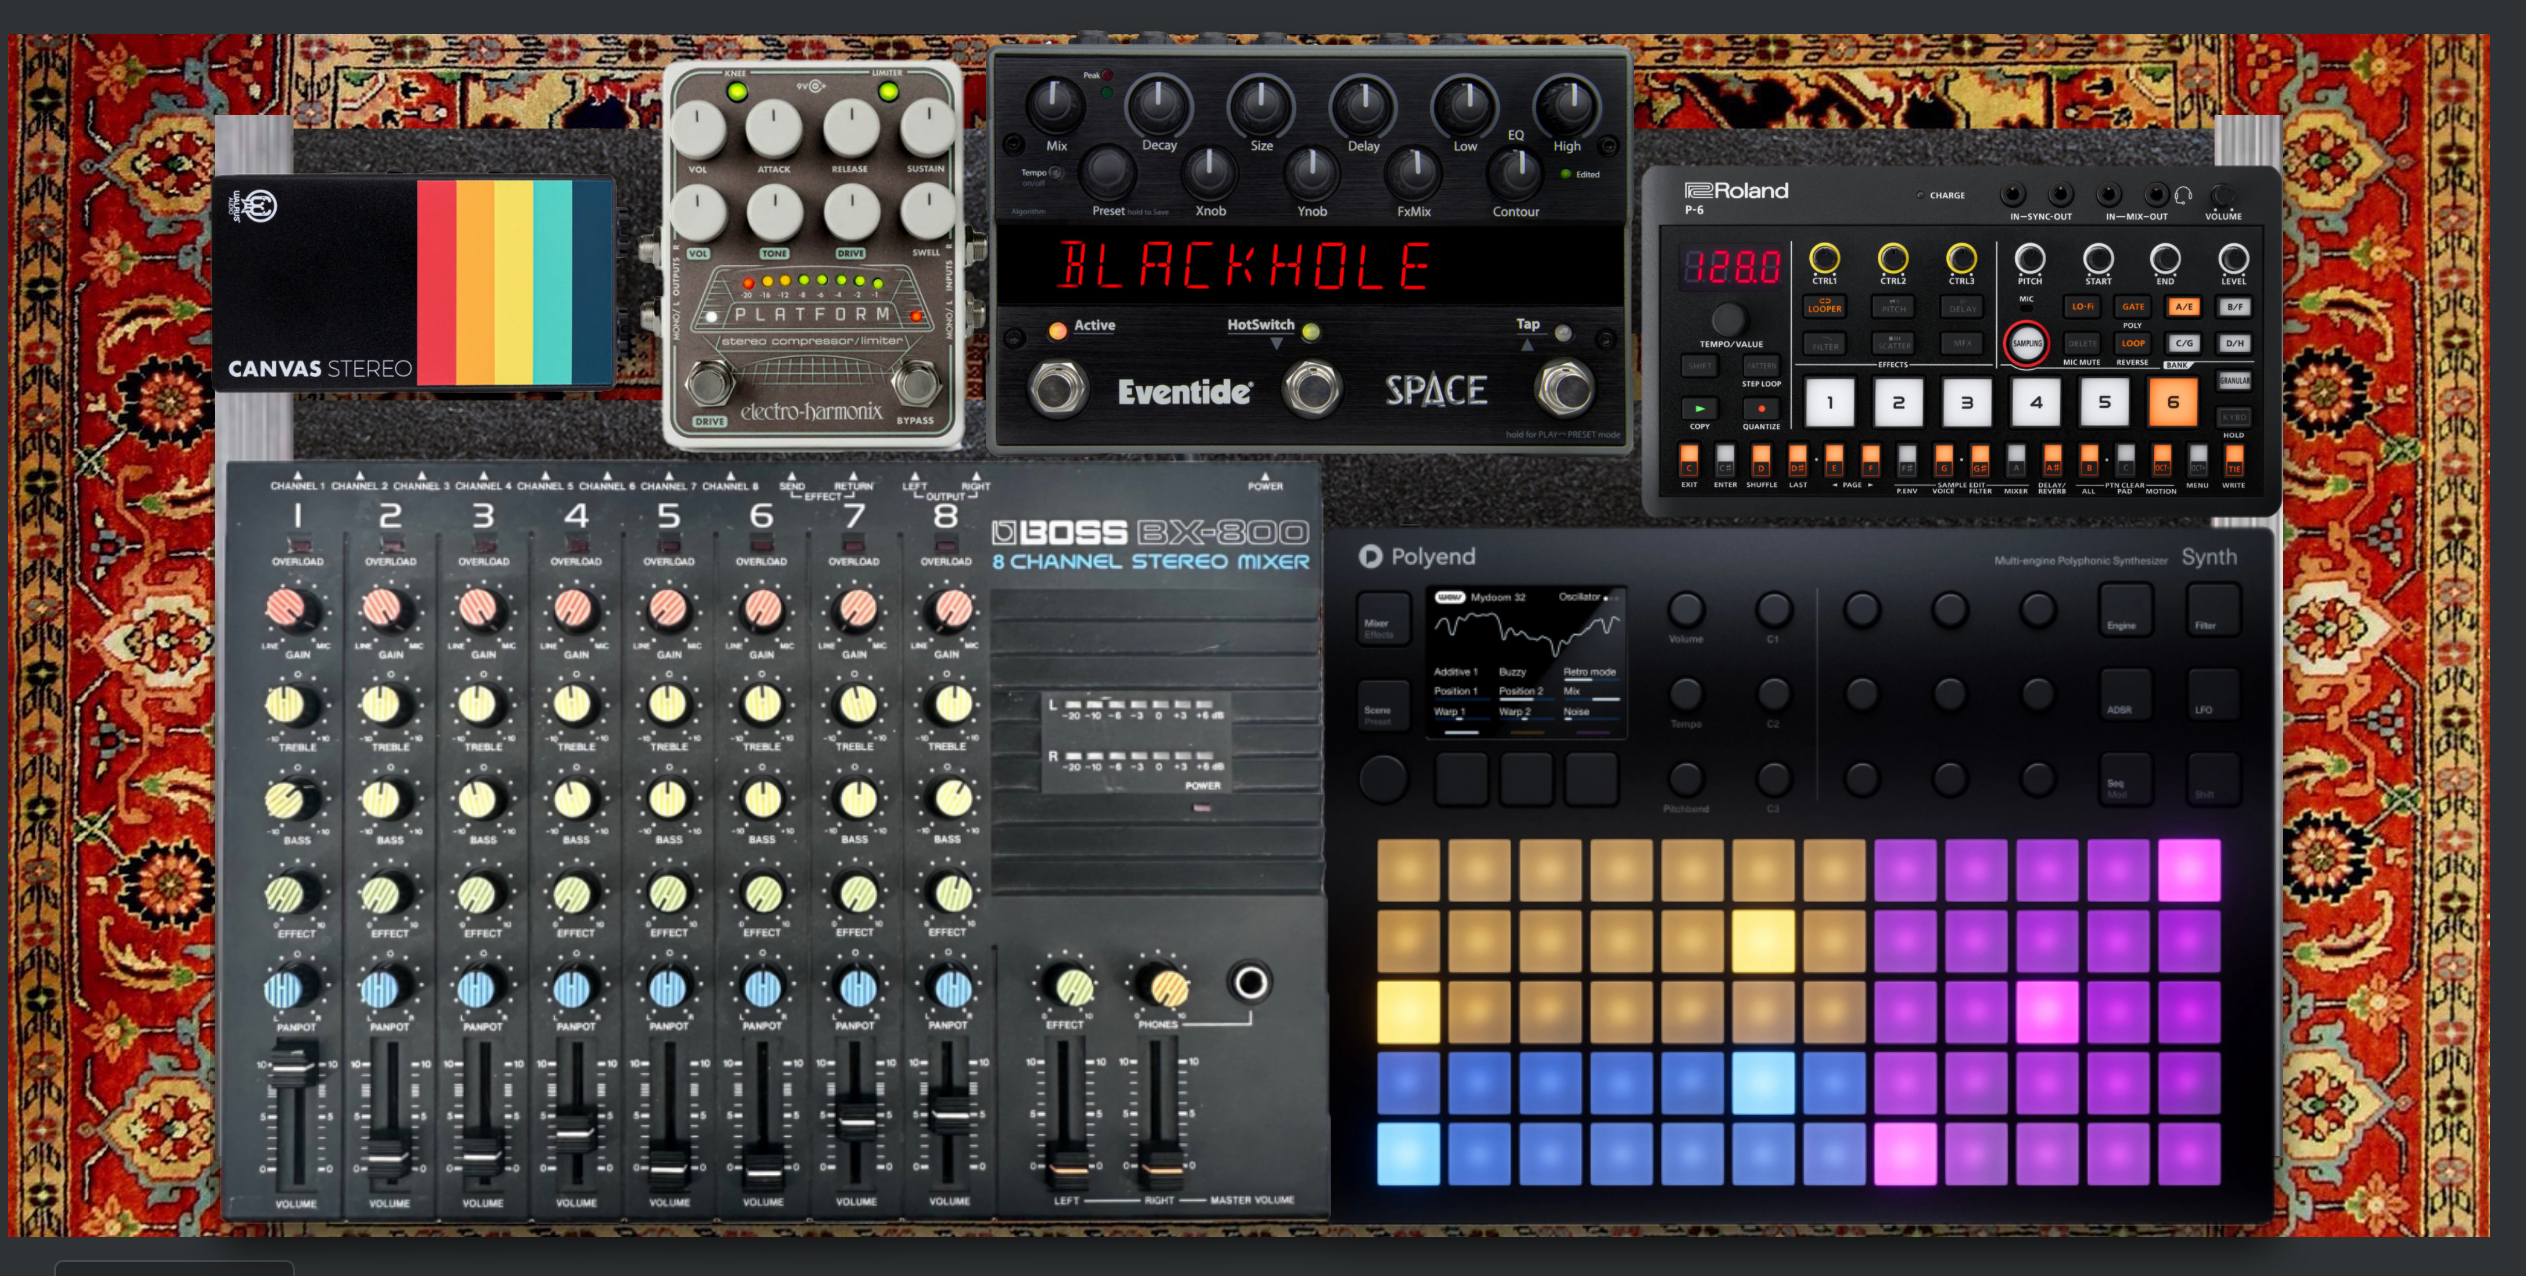Trigger white sample pad 4 on P-6
This screenshot has width=2526, height=1276.
(x=2036, y=402)
